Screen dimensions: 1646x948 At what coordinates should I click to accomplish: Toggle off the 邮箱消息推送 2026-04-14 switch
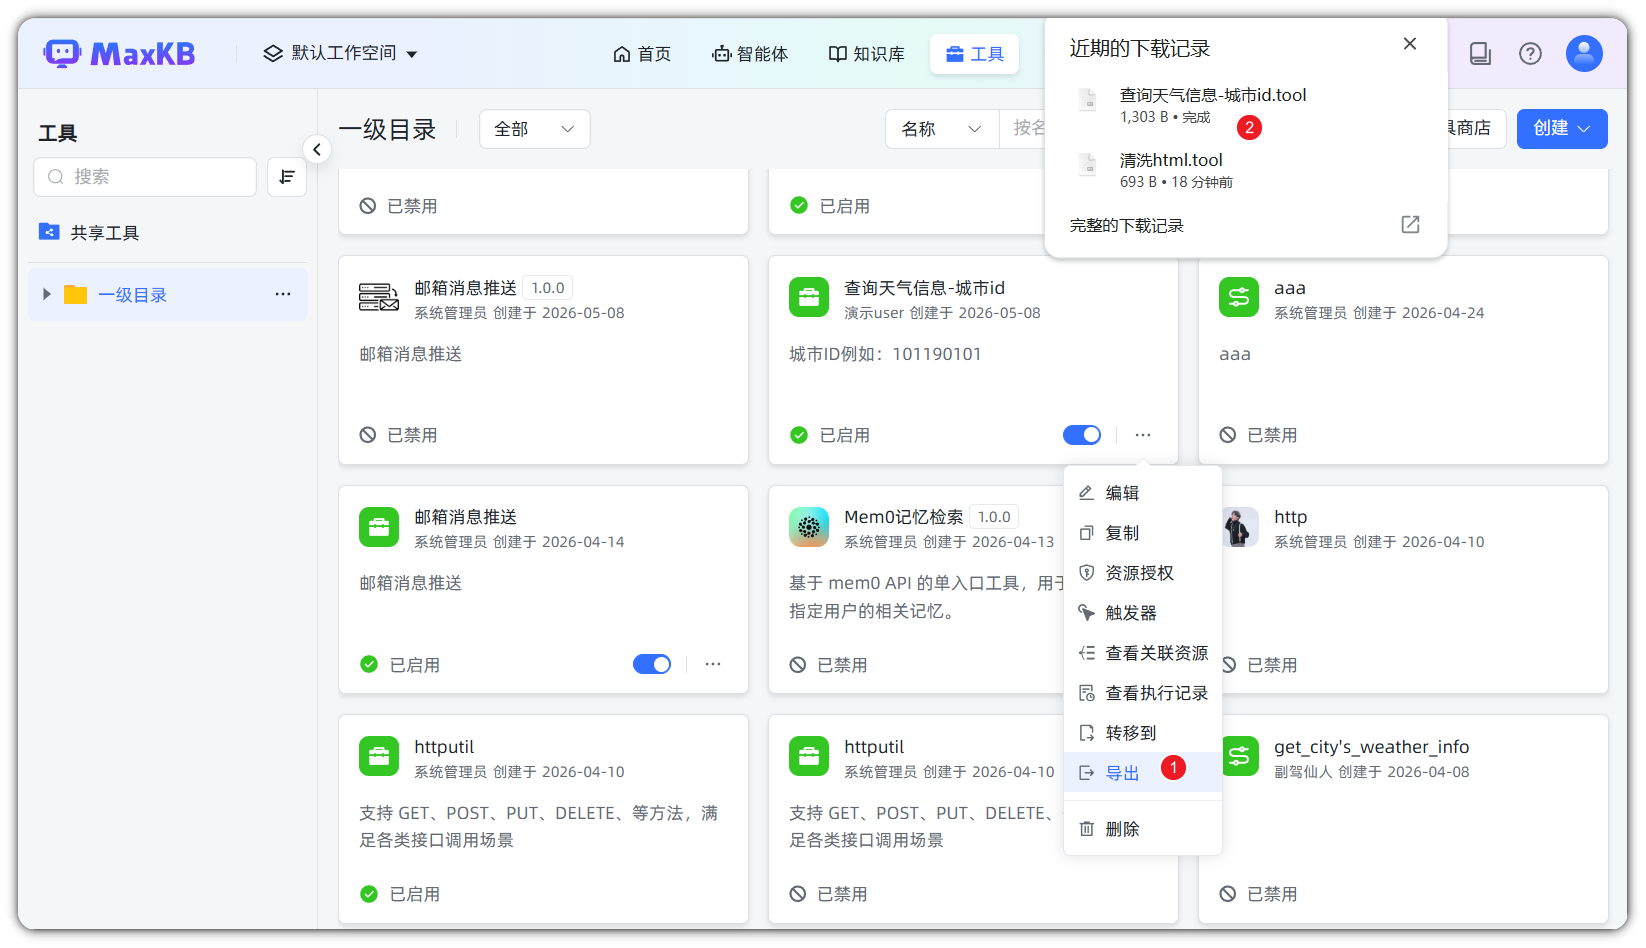pos(652,664)
